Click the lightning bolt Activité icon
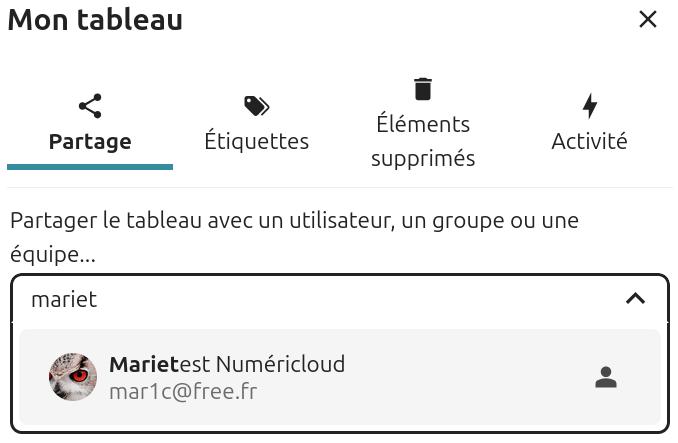 coord(589,106)
